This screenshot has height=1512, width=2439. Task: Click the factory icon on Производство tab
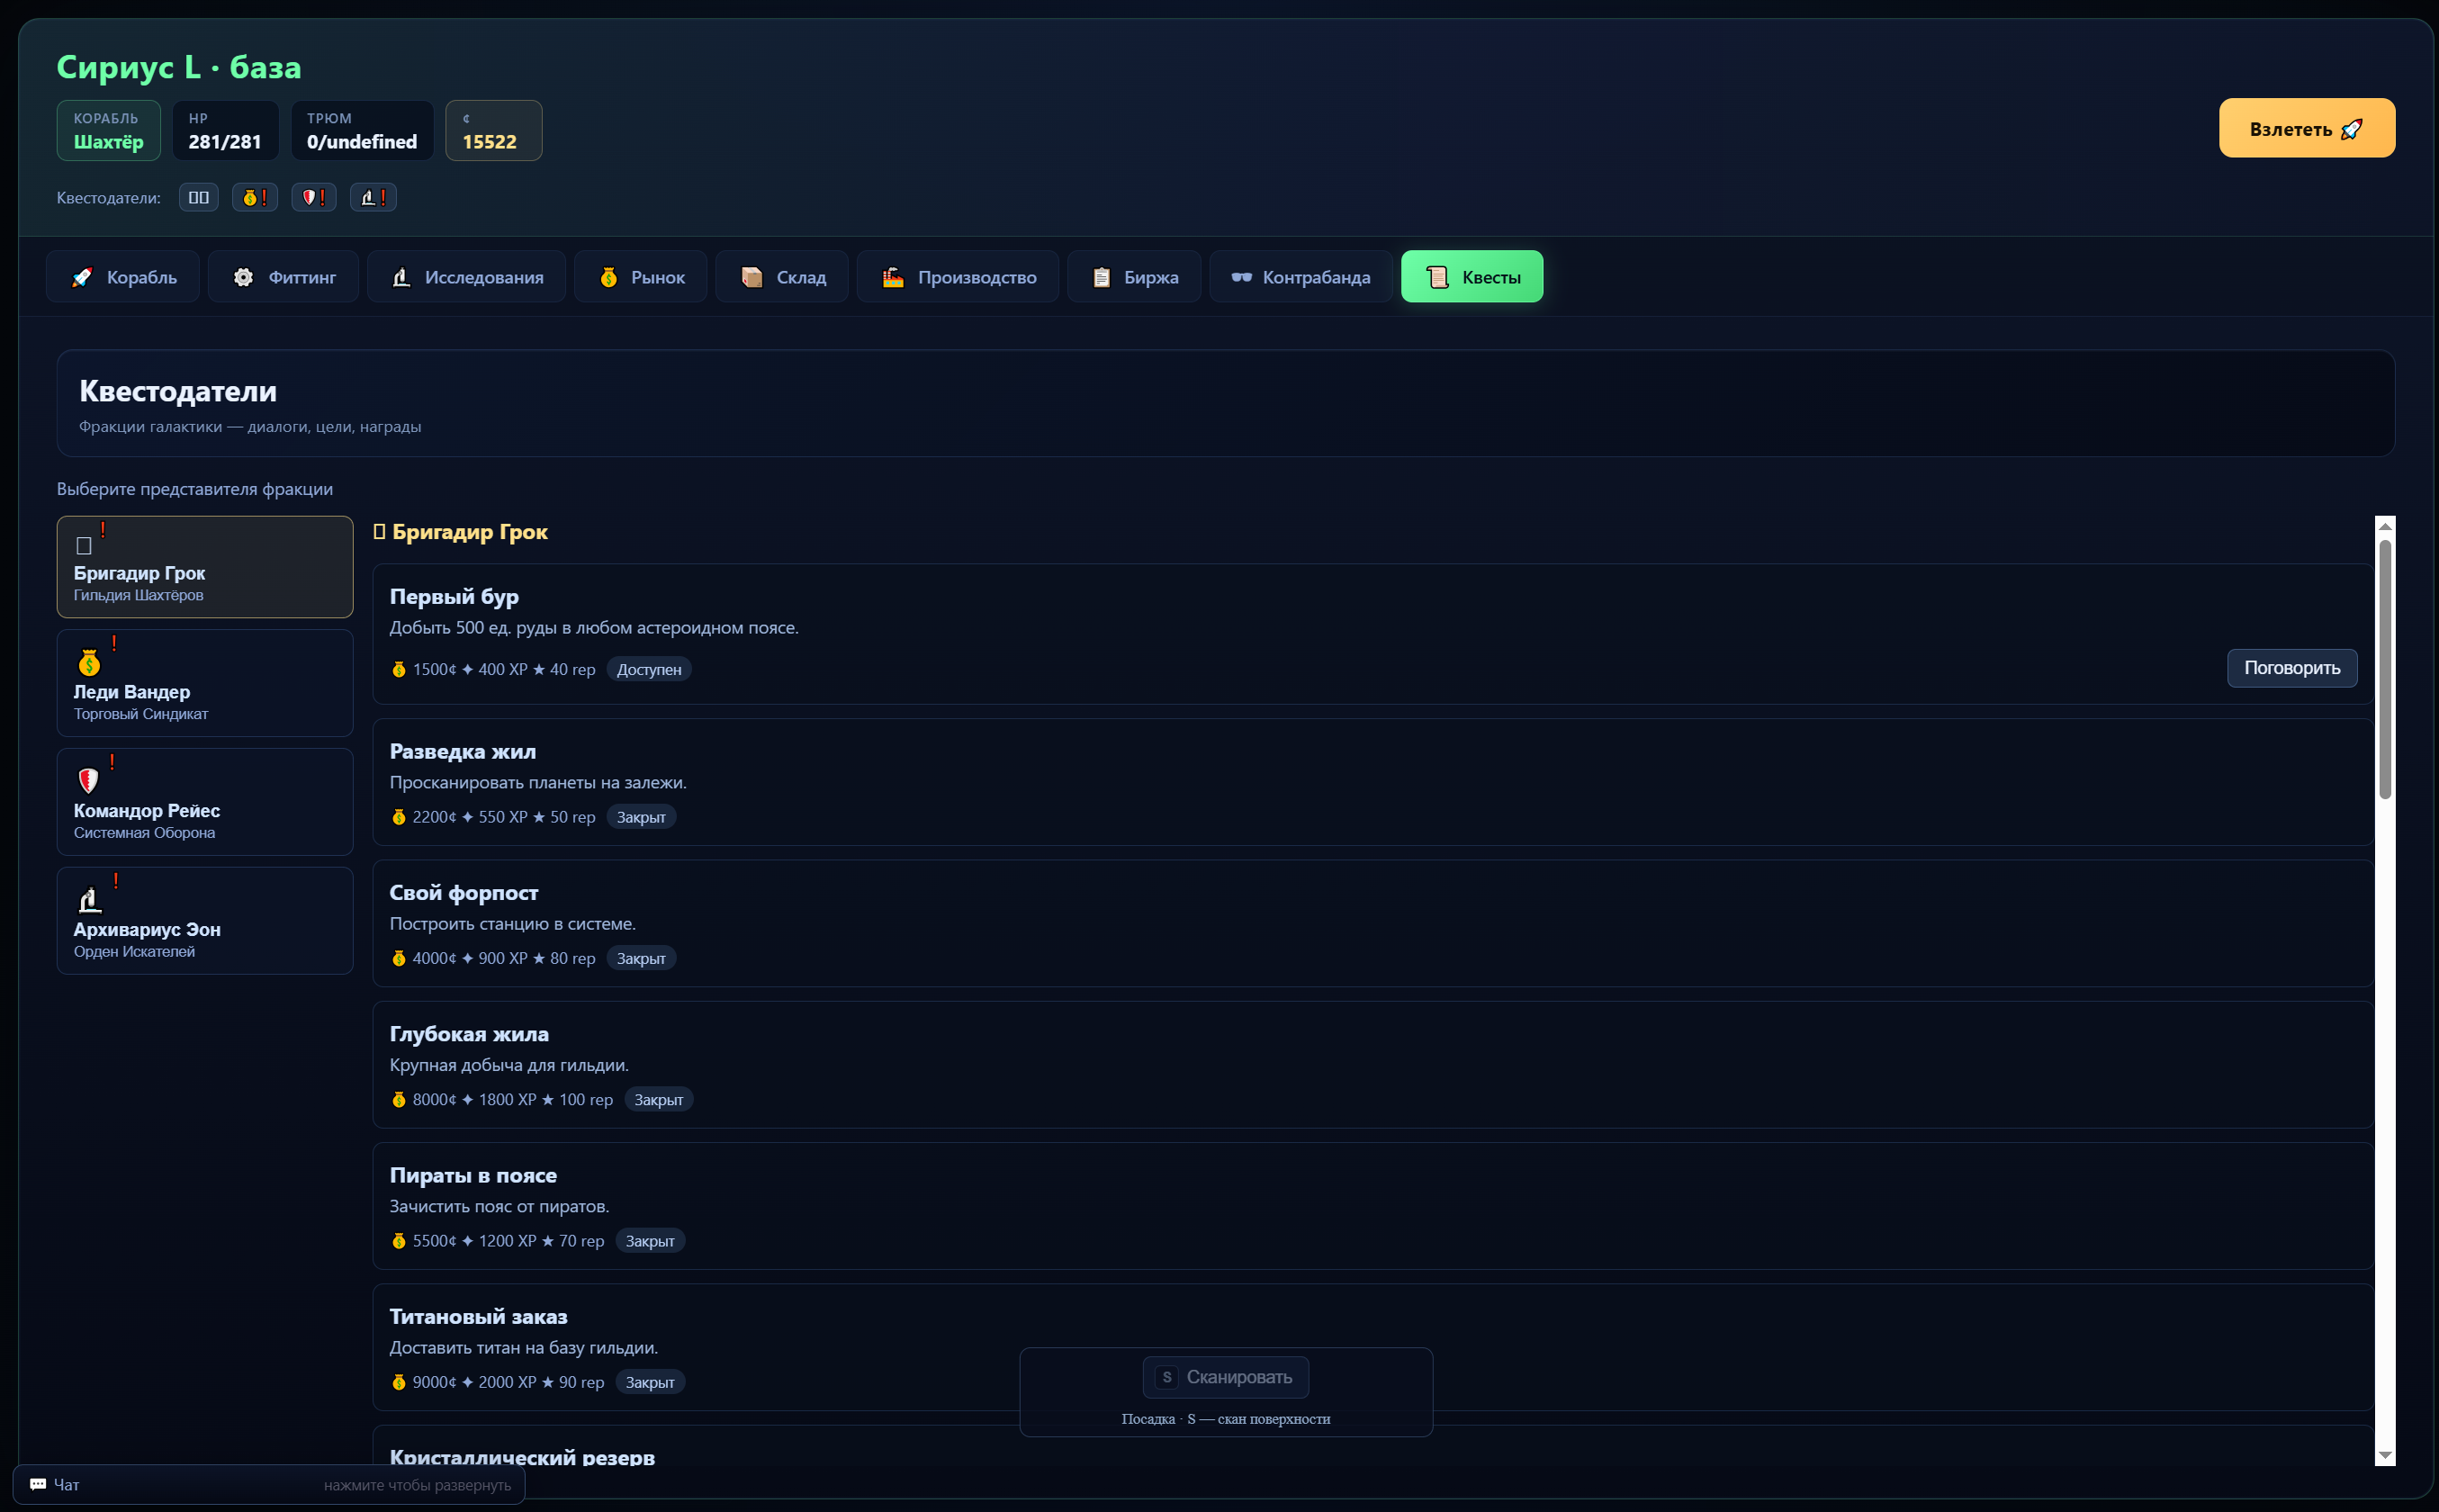(x=893, y=277)
